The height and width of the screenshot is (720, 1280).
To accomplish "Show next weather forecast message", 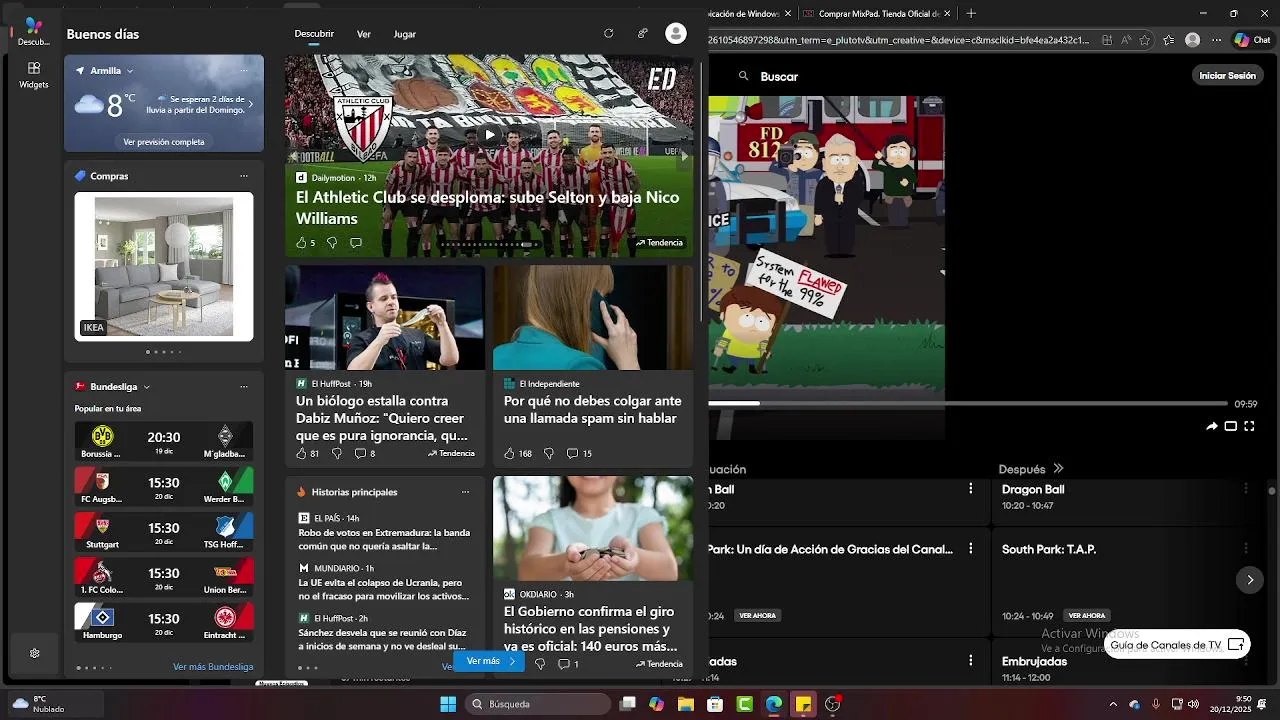I will [250, 105].
